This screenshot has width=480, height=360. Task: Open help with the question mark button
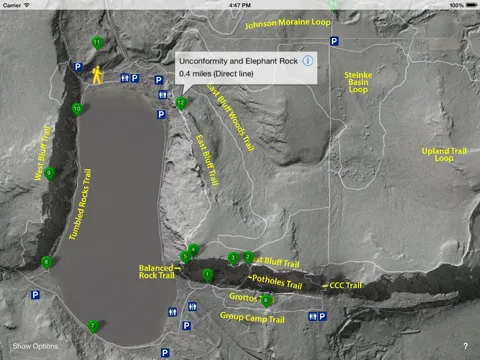pyautogui.click(x=466, y=346)
